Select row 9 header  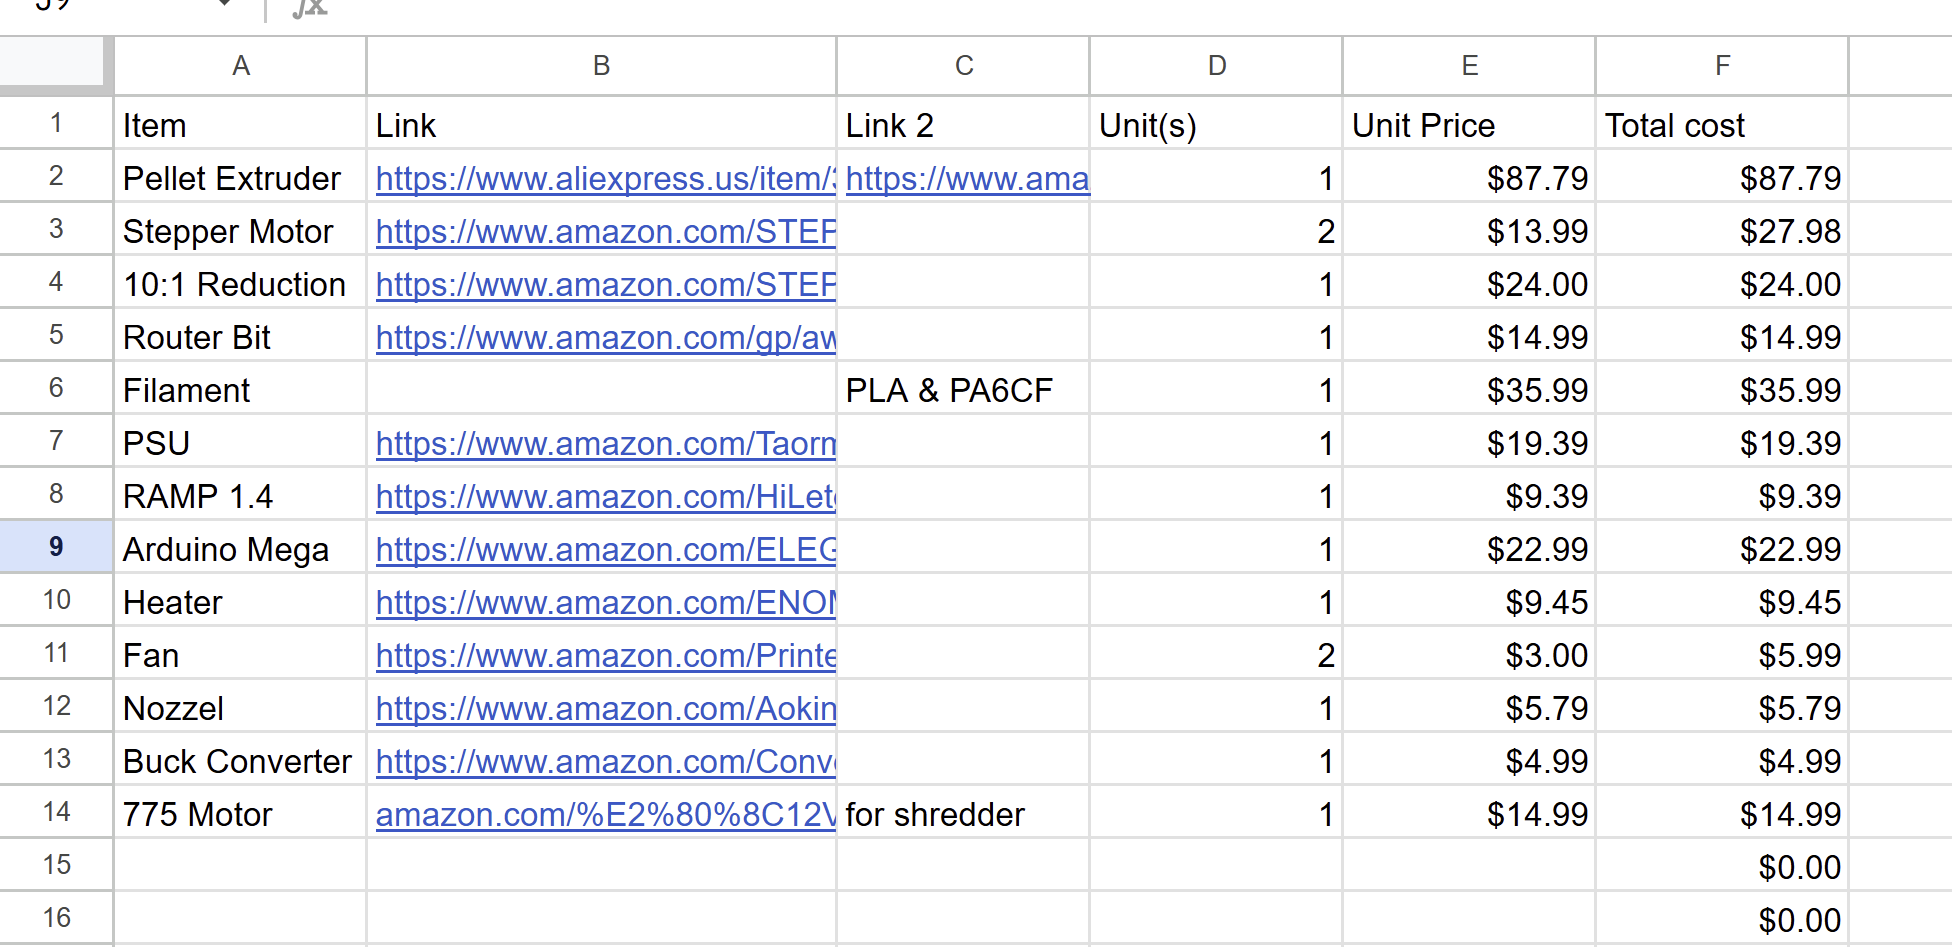[56, 547]
